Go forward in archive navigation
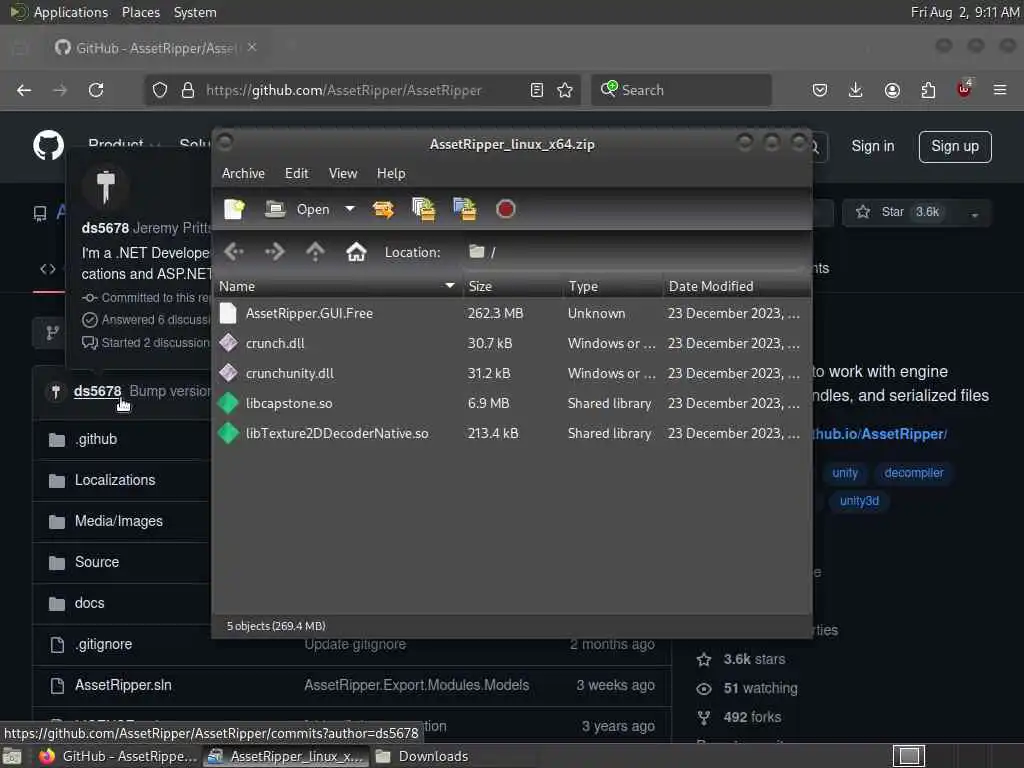 tap(275, 251)
